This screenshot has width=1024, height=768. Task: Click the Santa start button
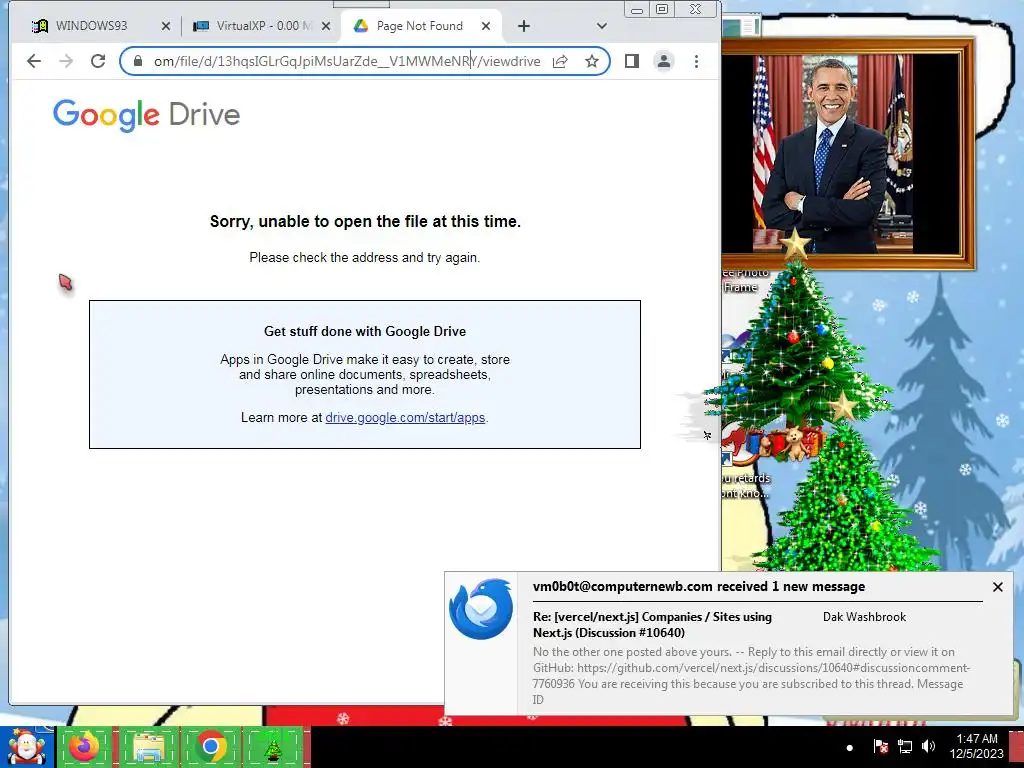[x=27, y=747]
